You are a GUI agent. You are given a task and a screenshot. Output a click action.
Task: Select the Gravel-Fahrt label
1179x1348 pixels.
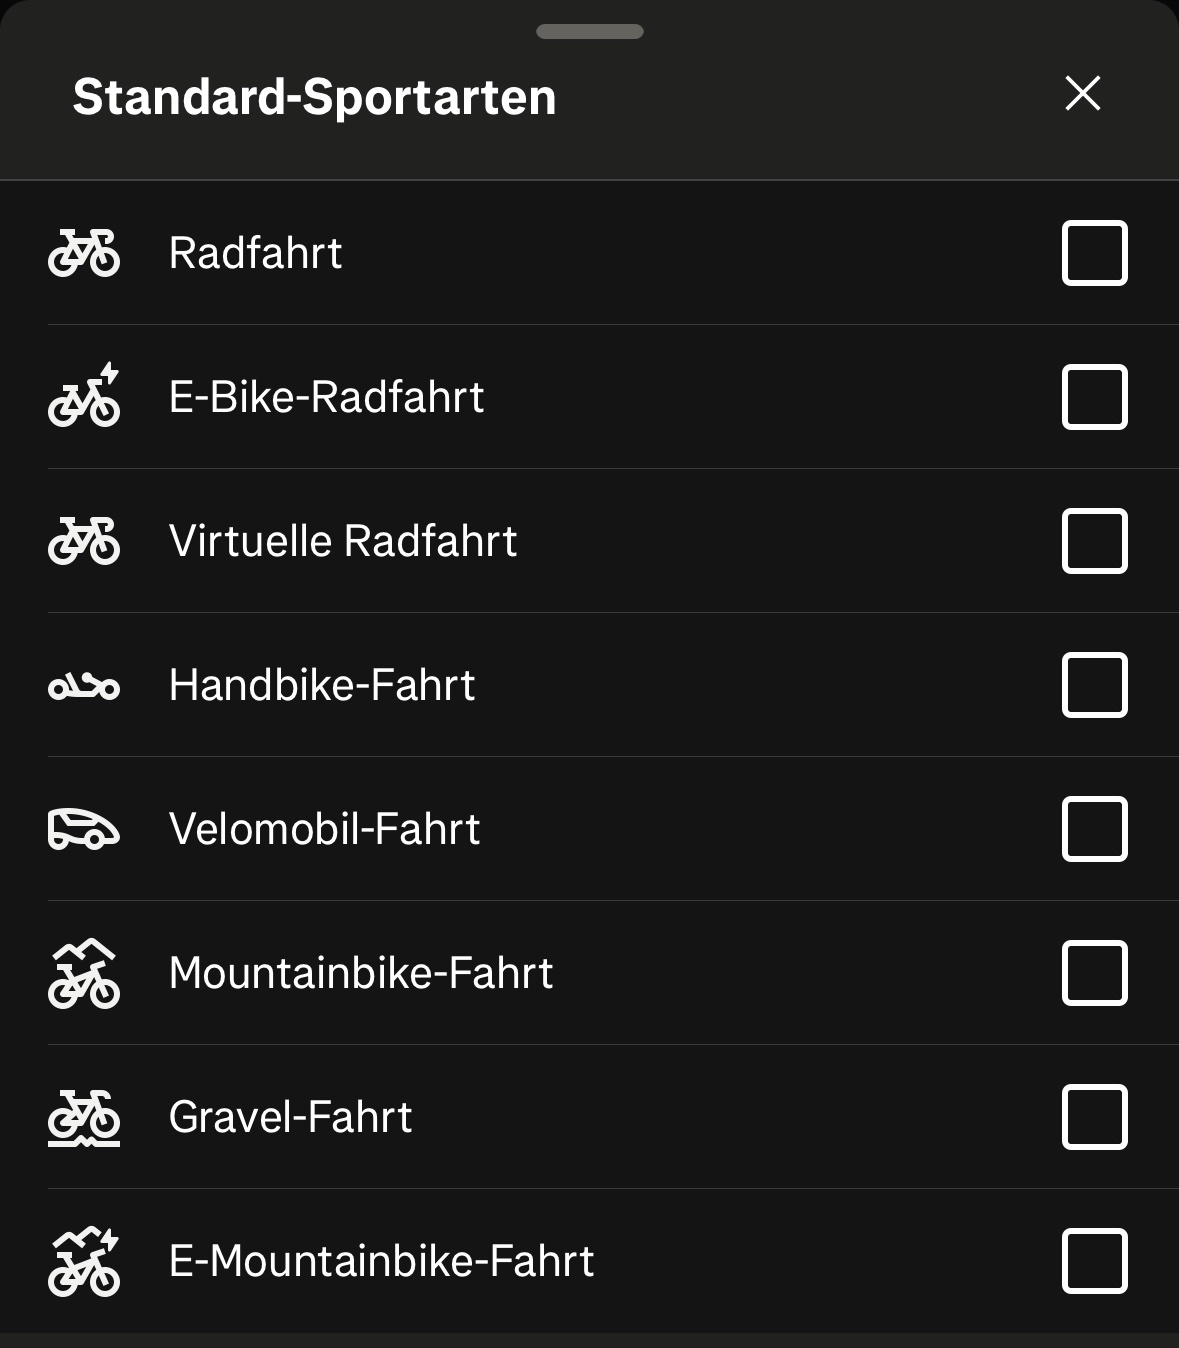(x=290, y=1117)
